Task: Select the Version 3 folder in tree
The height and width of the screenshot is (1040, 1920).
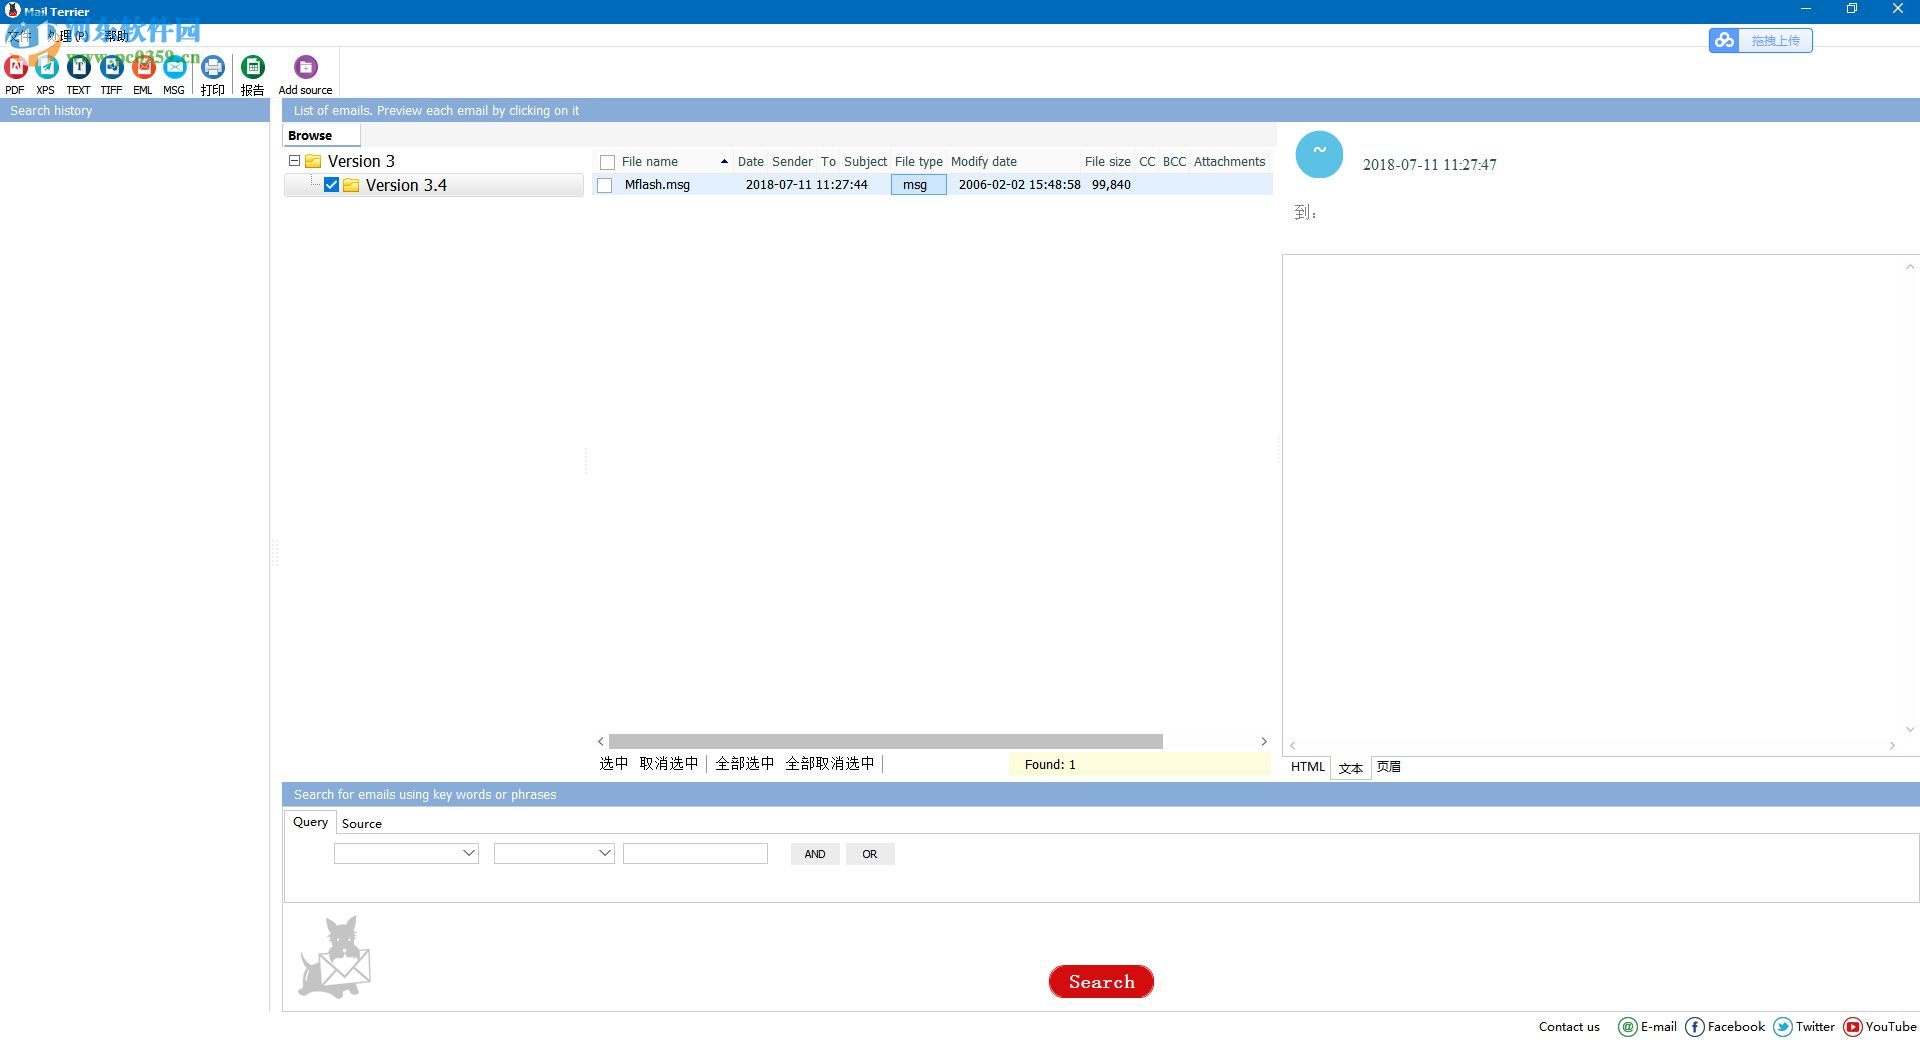Action: (361, 161)
